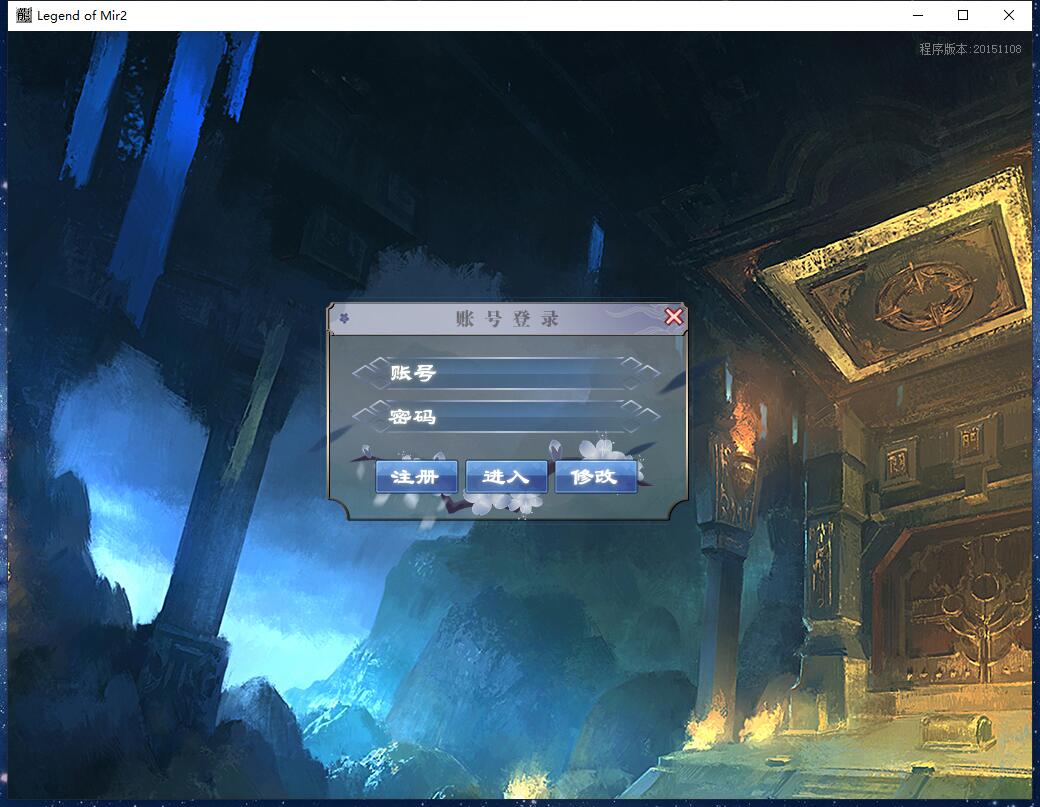Viewport: 1040px width, 807px height.
Task: Click the Legend of Mir2 app icon
Action: click(x=24, y=15)
